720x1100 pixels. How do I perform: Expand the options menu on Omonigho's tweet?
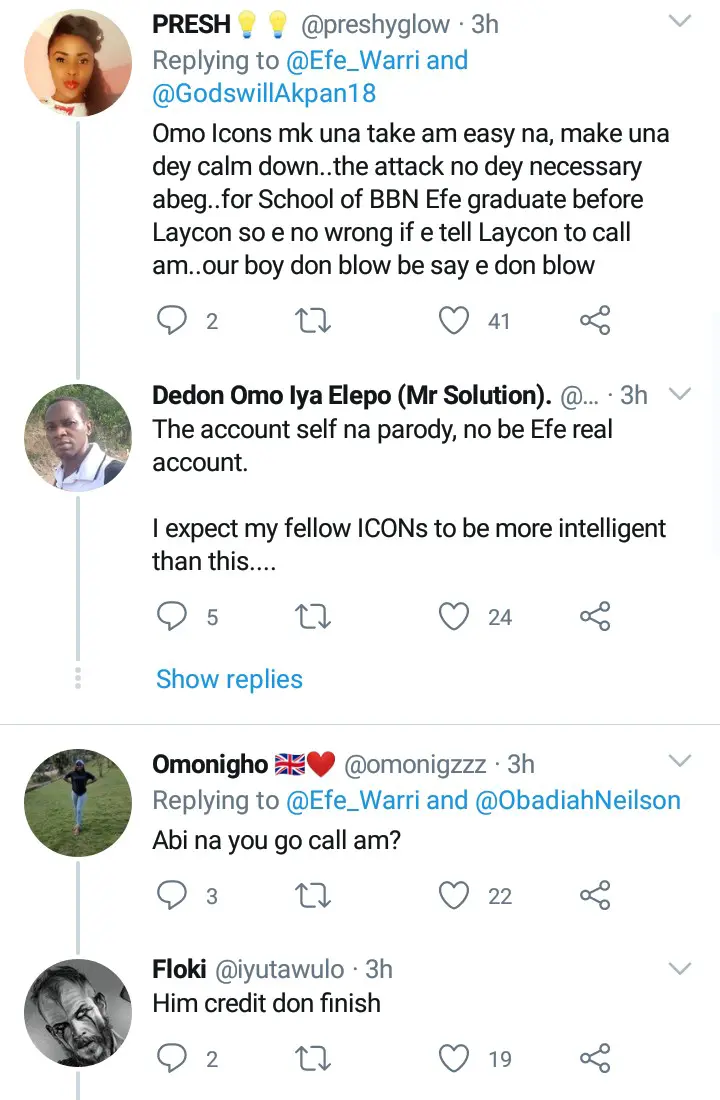tap(680, 763)
